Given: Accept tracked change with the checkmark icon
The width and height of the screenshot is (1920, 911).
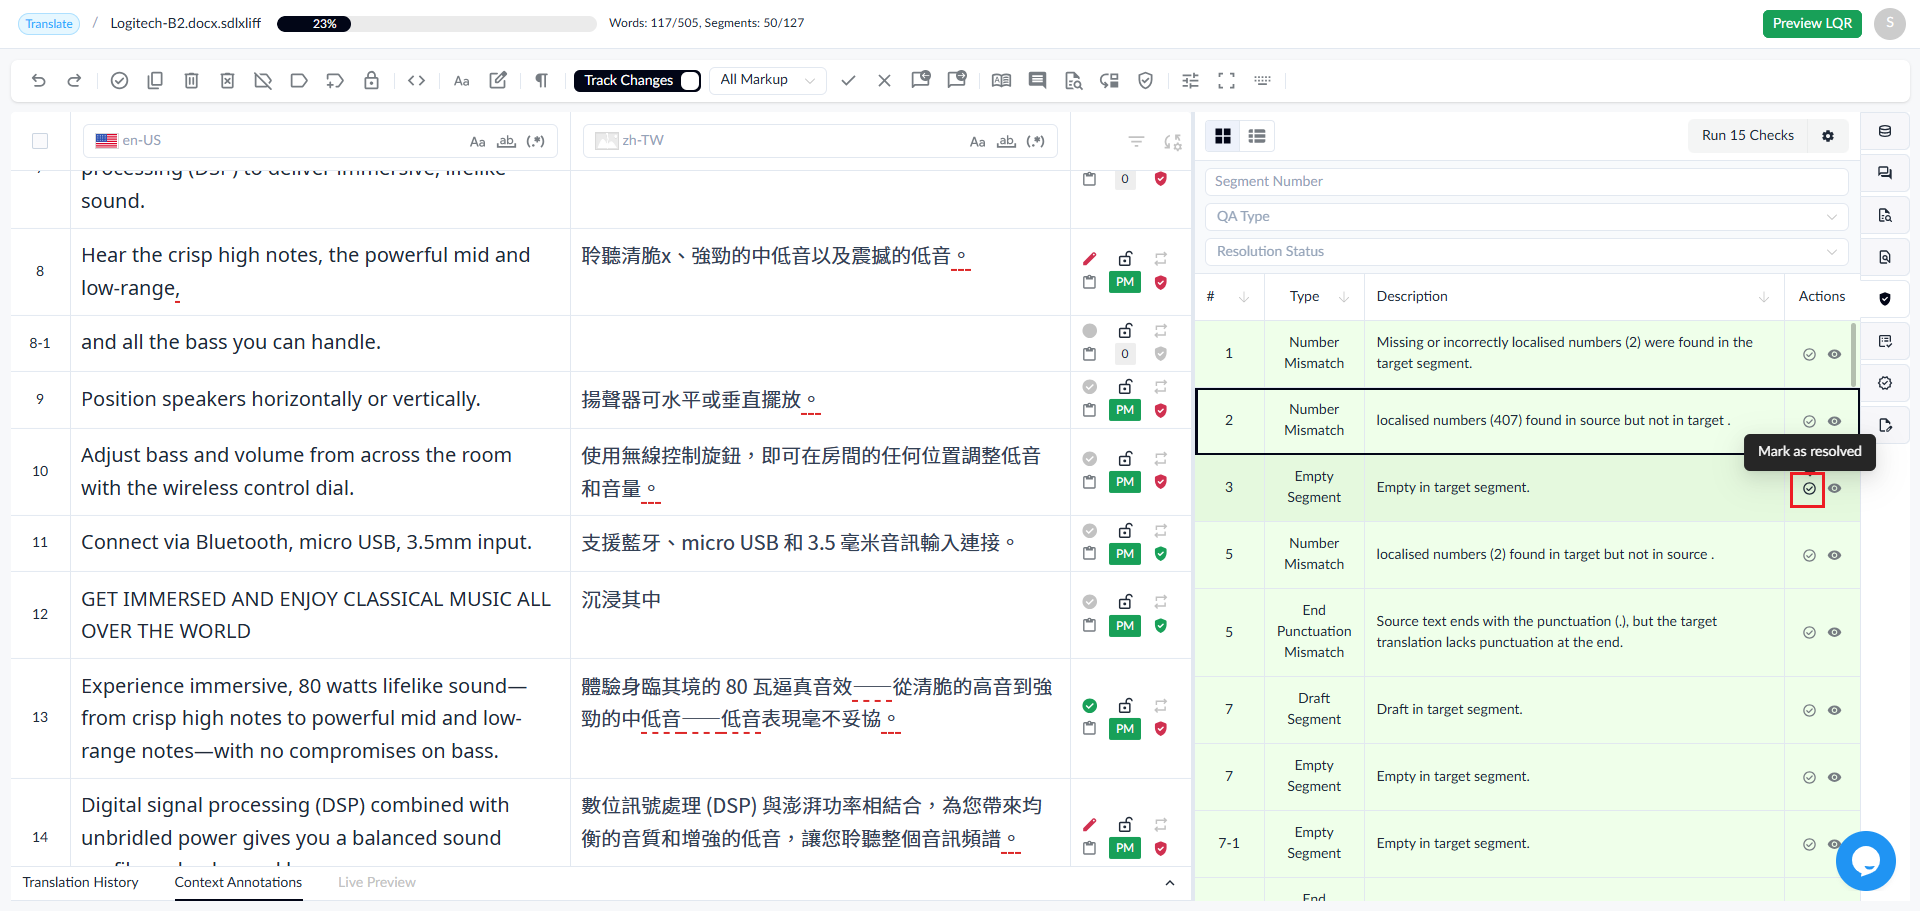Looking at the screenshot, I should coord(848,80).
